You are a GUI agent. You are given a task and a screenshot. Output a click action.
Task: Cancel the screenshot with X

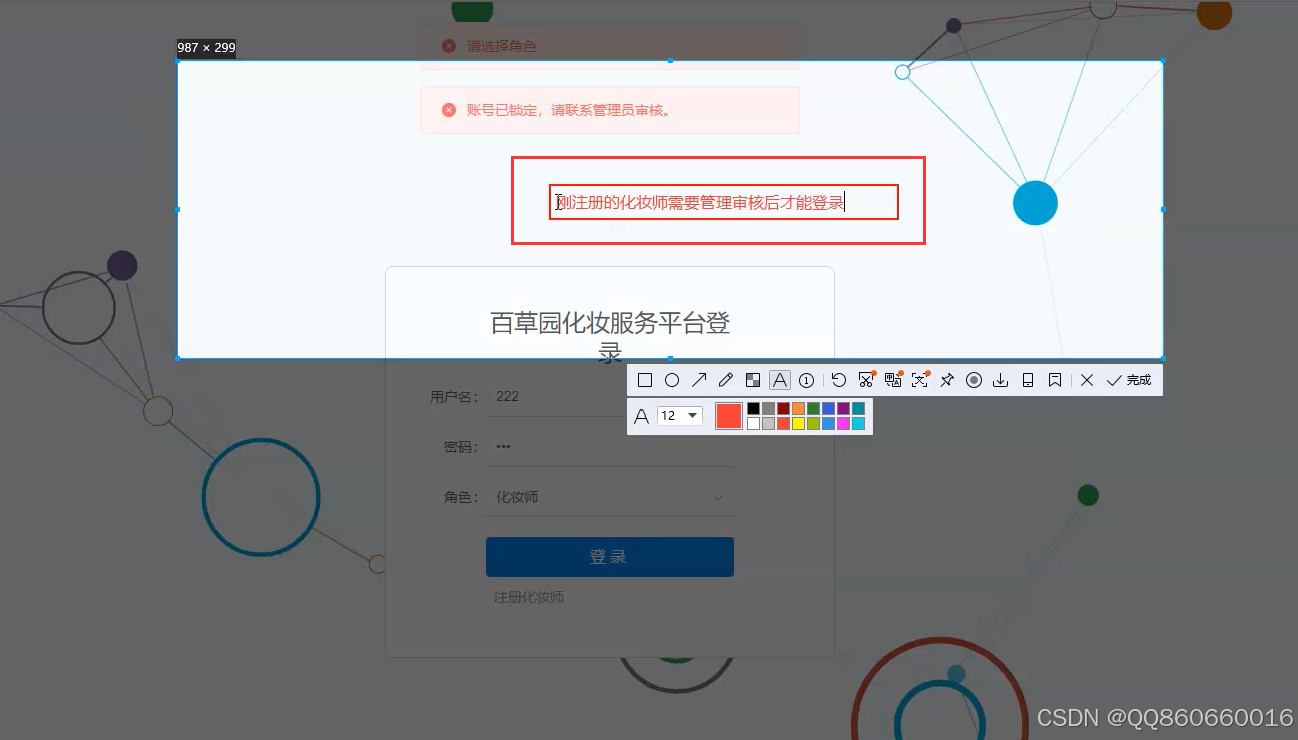(x=1087, y=380)
